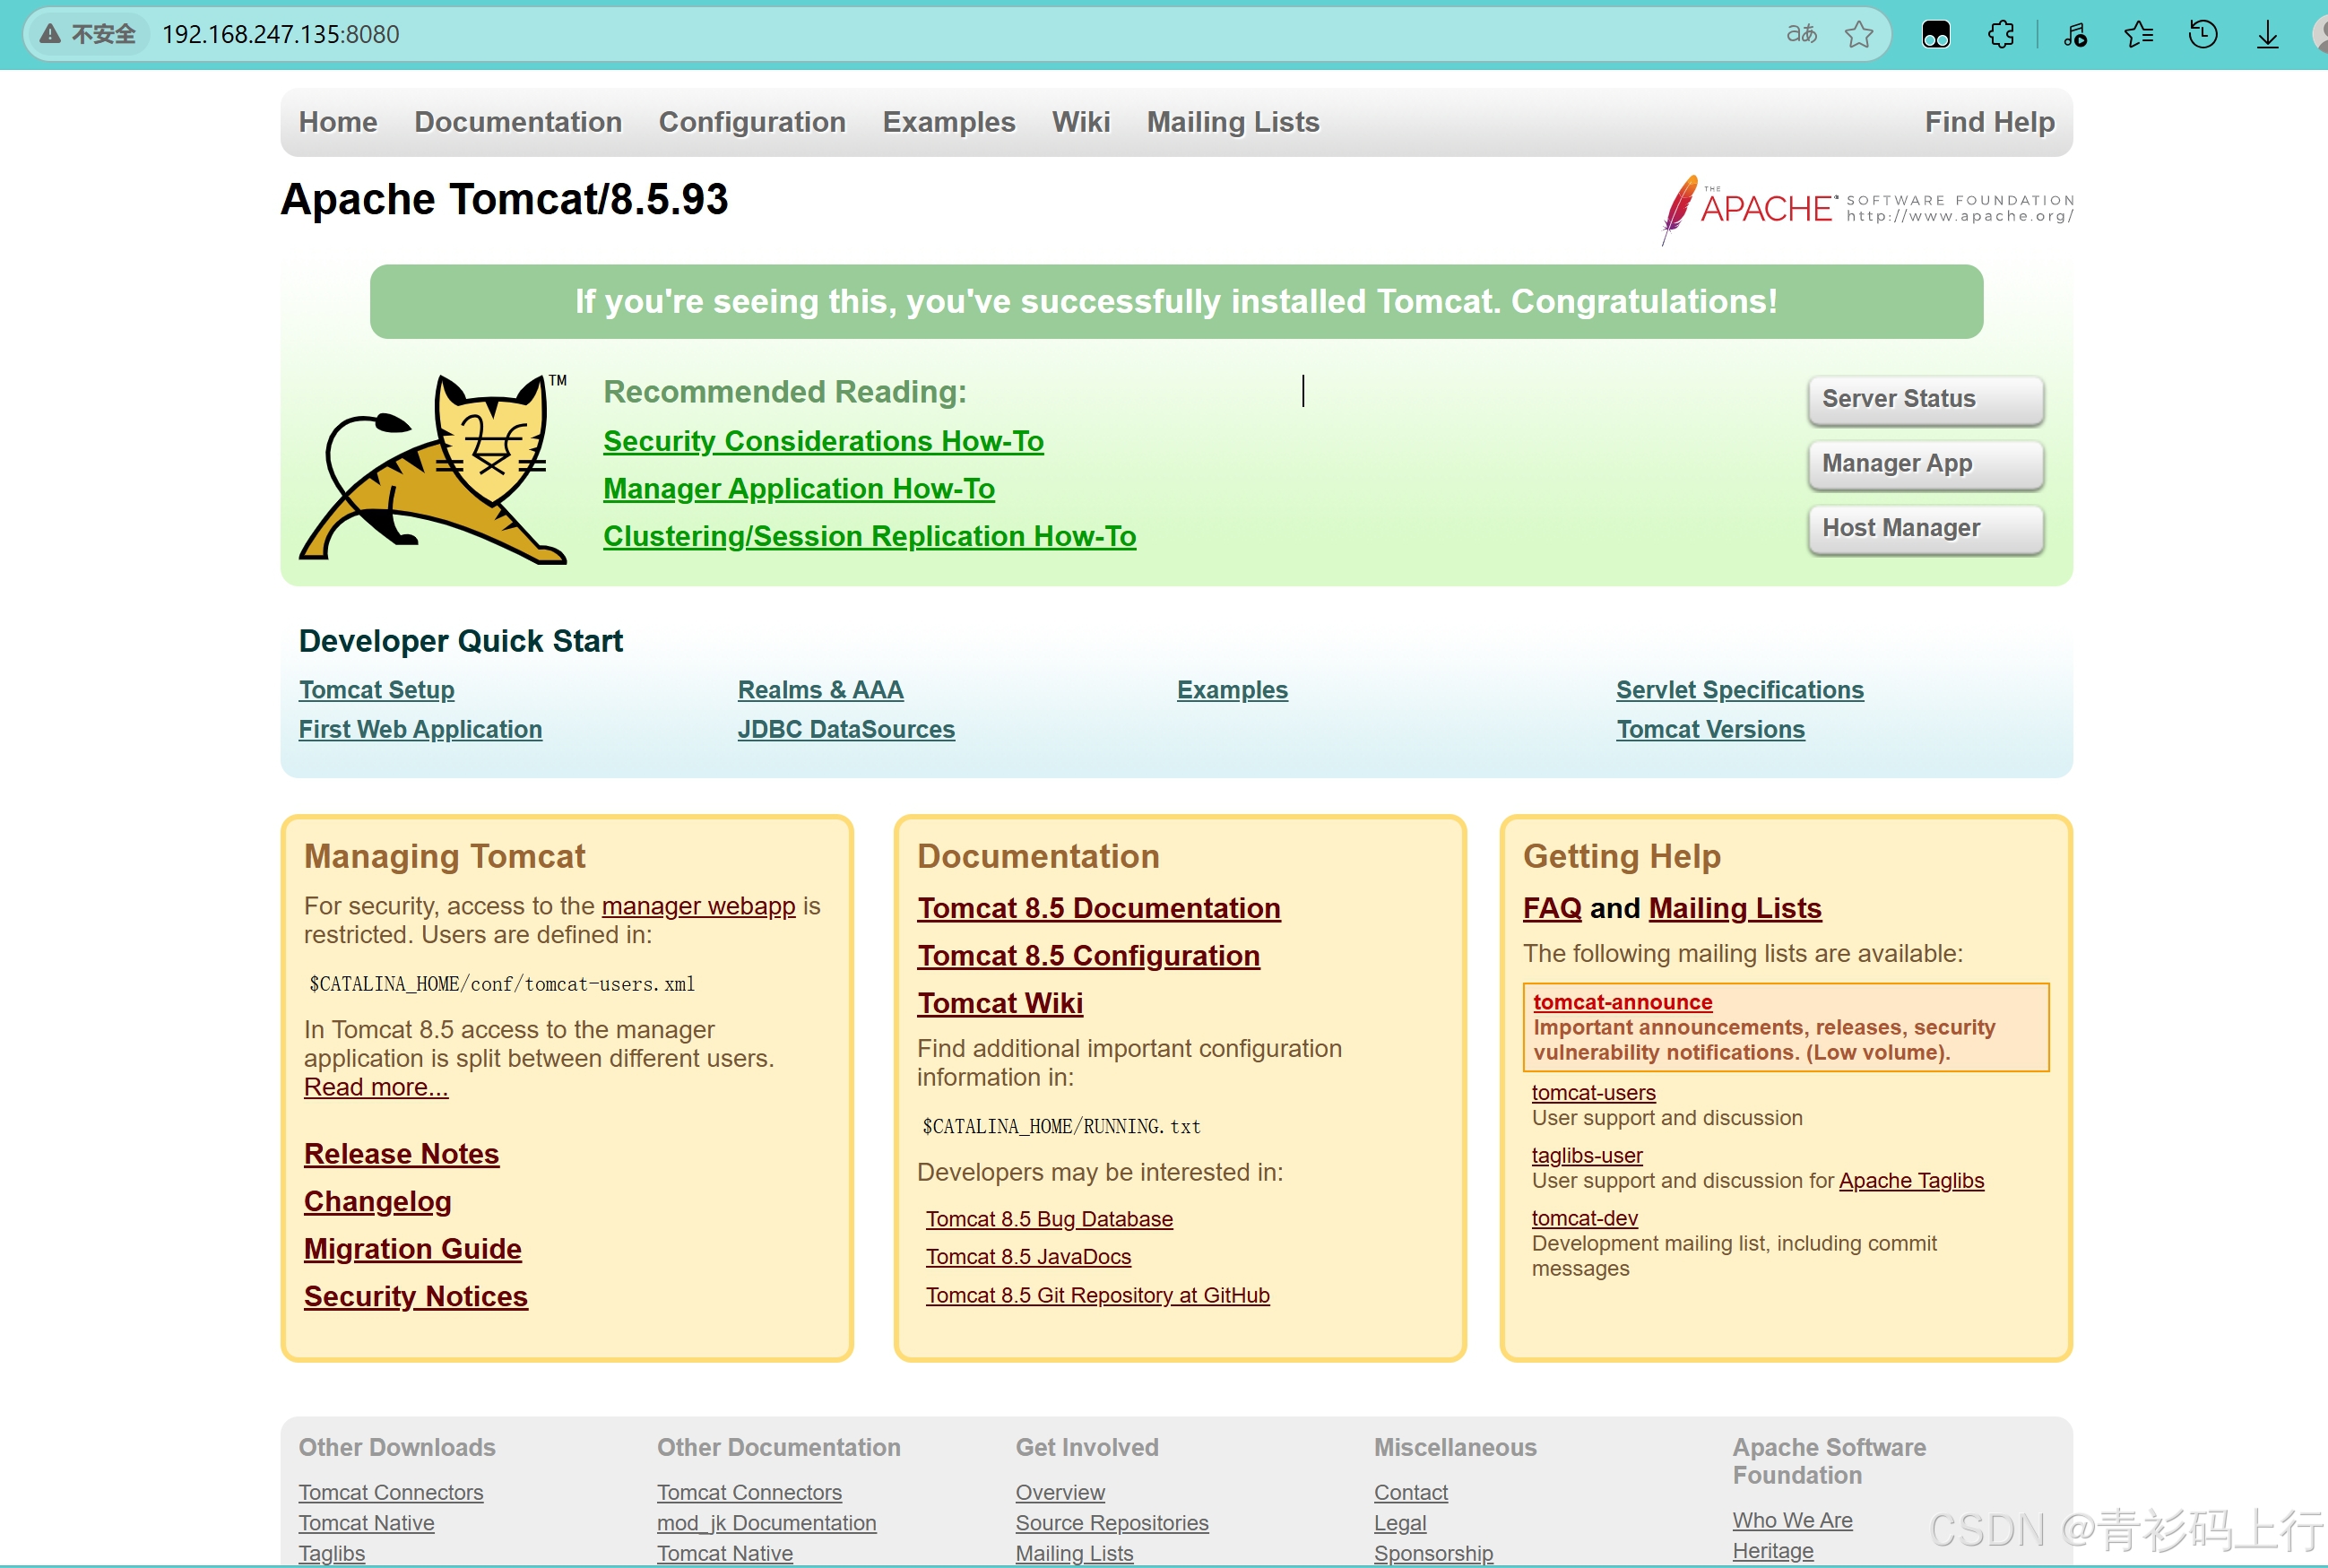2328x1568 pixels.
Task: Open Mailing Lists in the top navigation bar
Action: [x=1233, y=122]
